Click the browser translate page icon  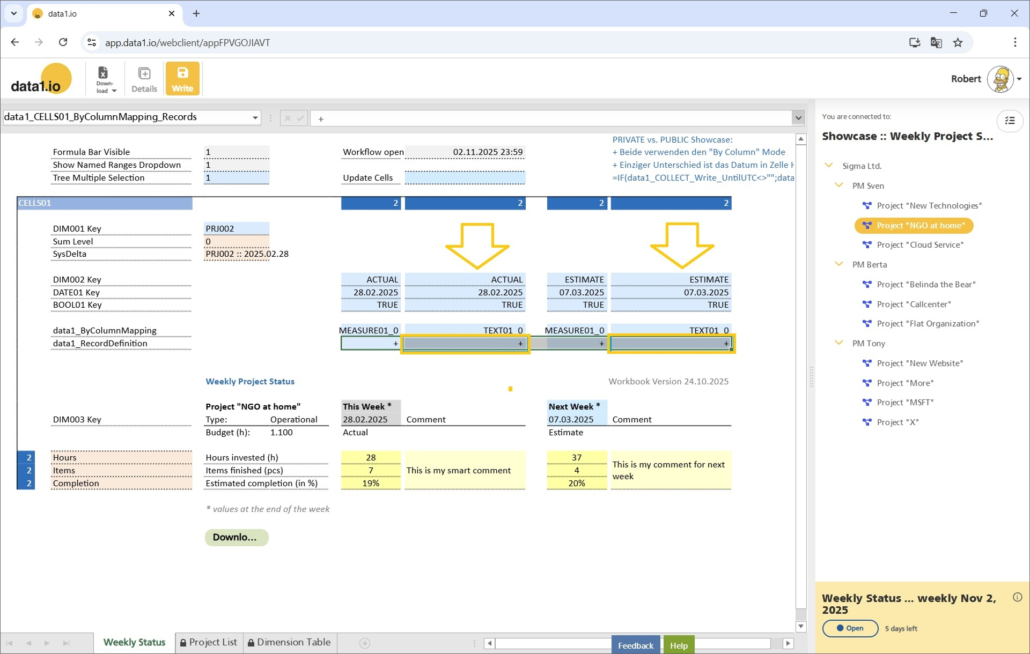[936, 42]
